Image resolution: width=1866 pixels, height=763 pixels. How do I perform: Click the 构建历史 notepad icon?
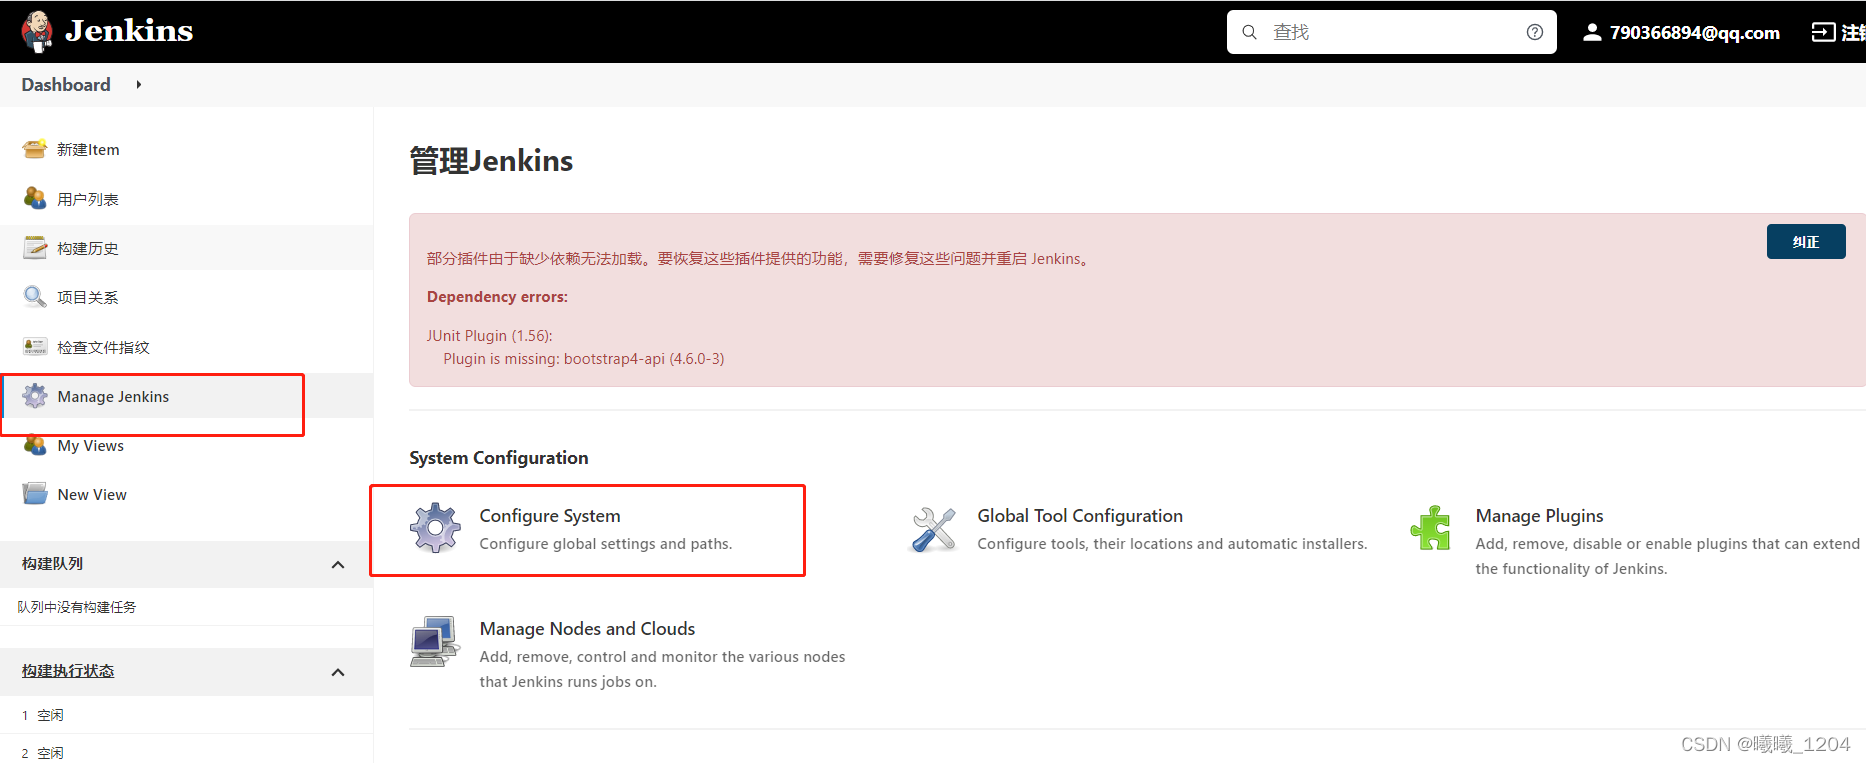coord(35,247)
